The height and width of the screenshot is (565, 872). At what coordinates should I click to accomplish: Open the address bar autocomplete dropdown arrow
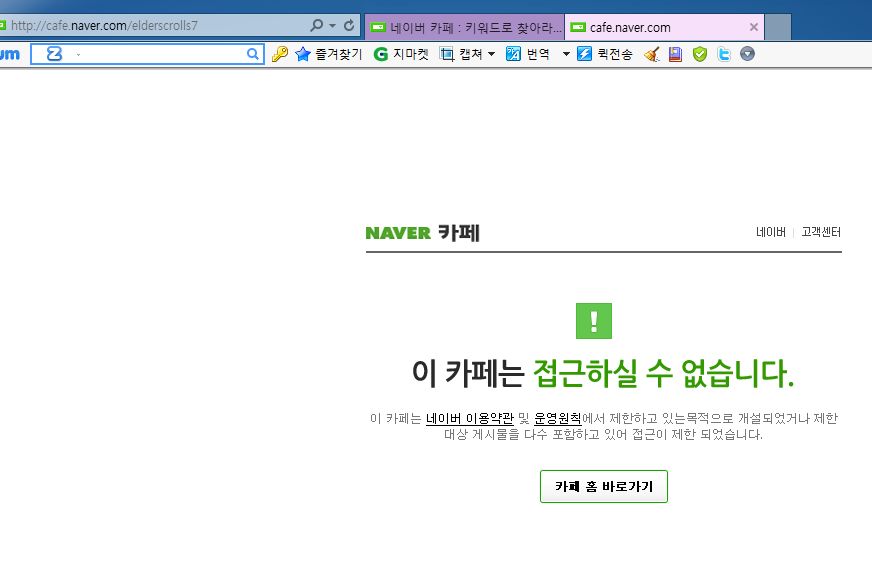332,26
